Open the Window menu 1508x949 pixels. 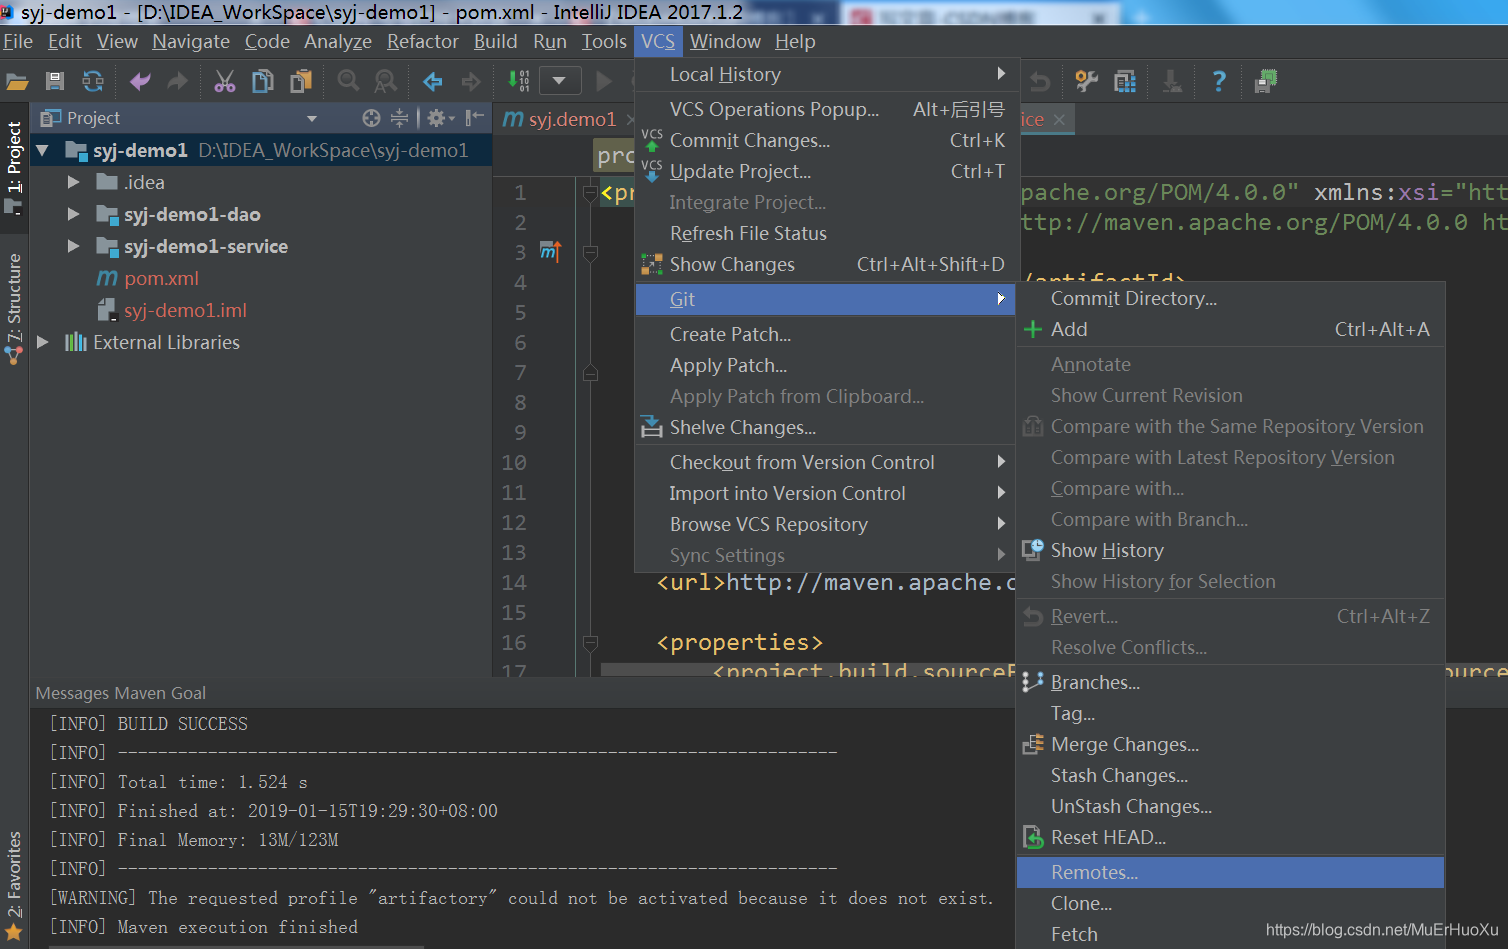coord(725,41)
